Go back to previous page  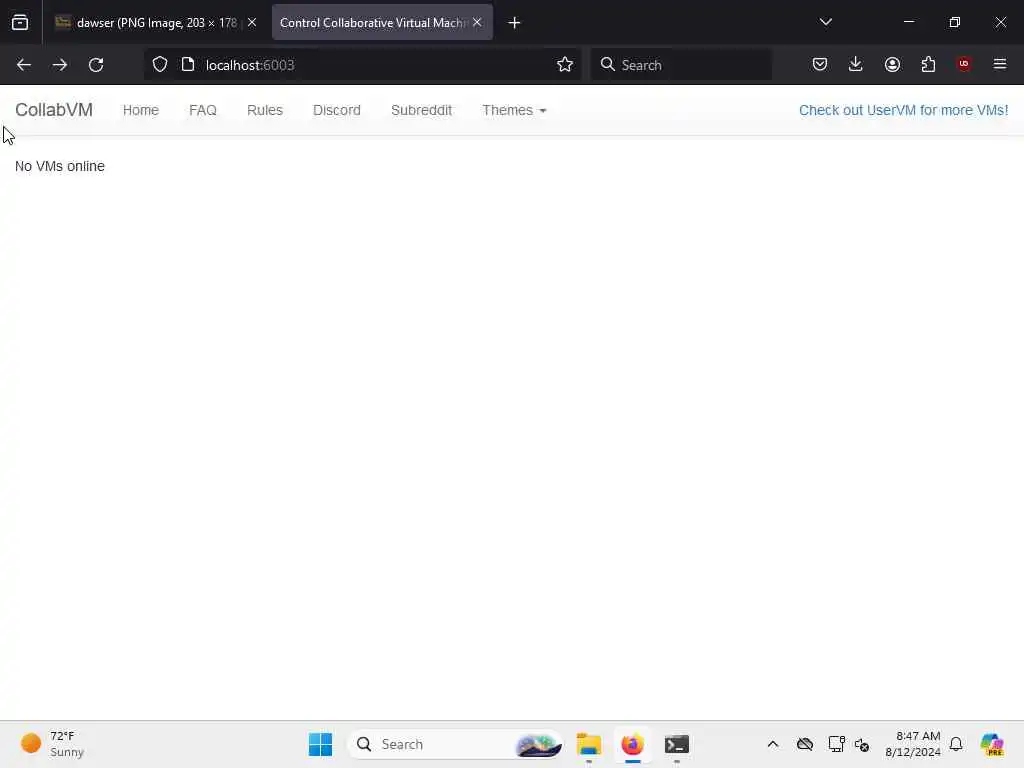(x=24, y=65)
